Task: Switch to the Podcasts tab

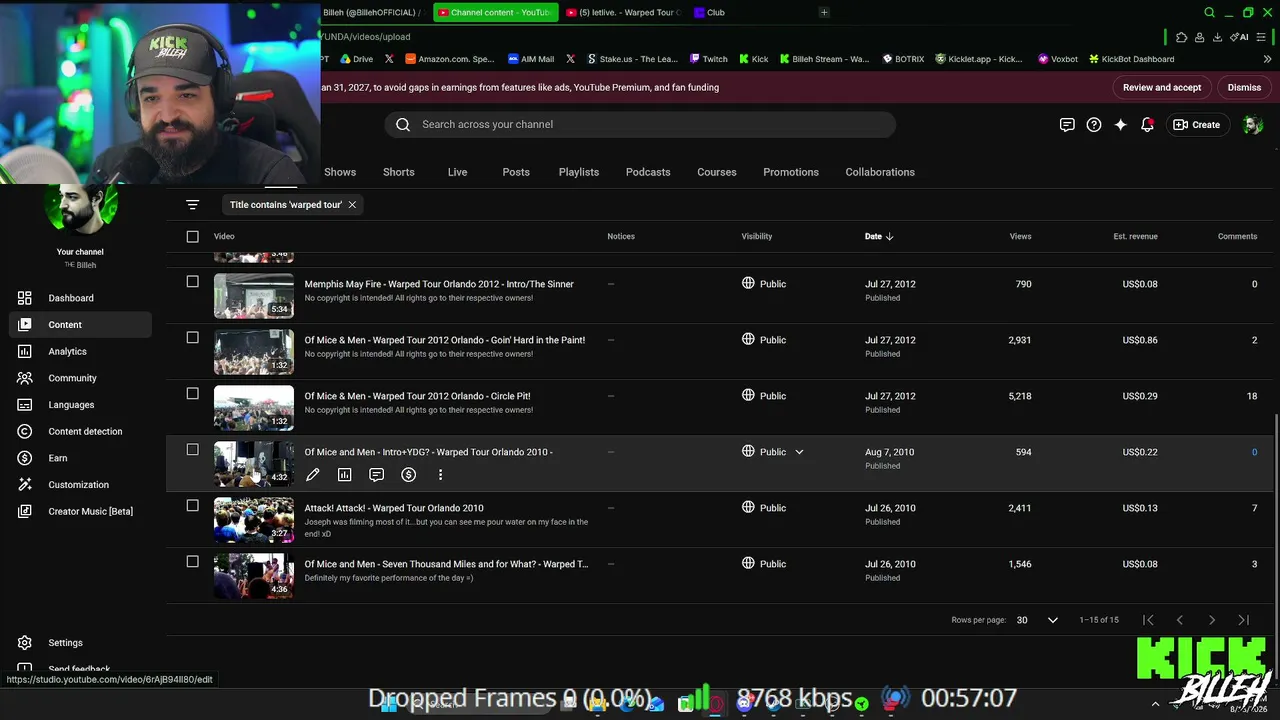Action: tap(648, 172)
